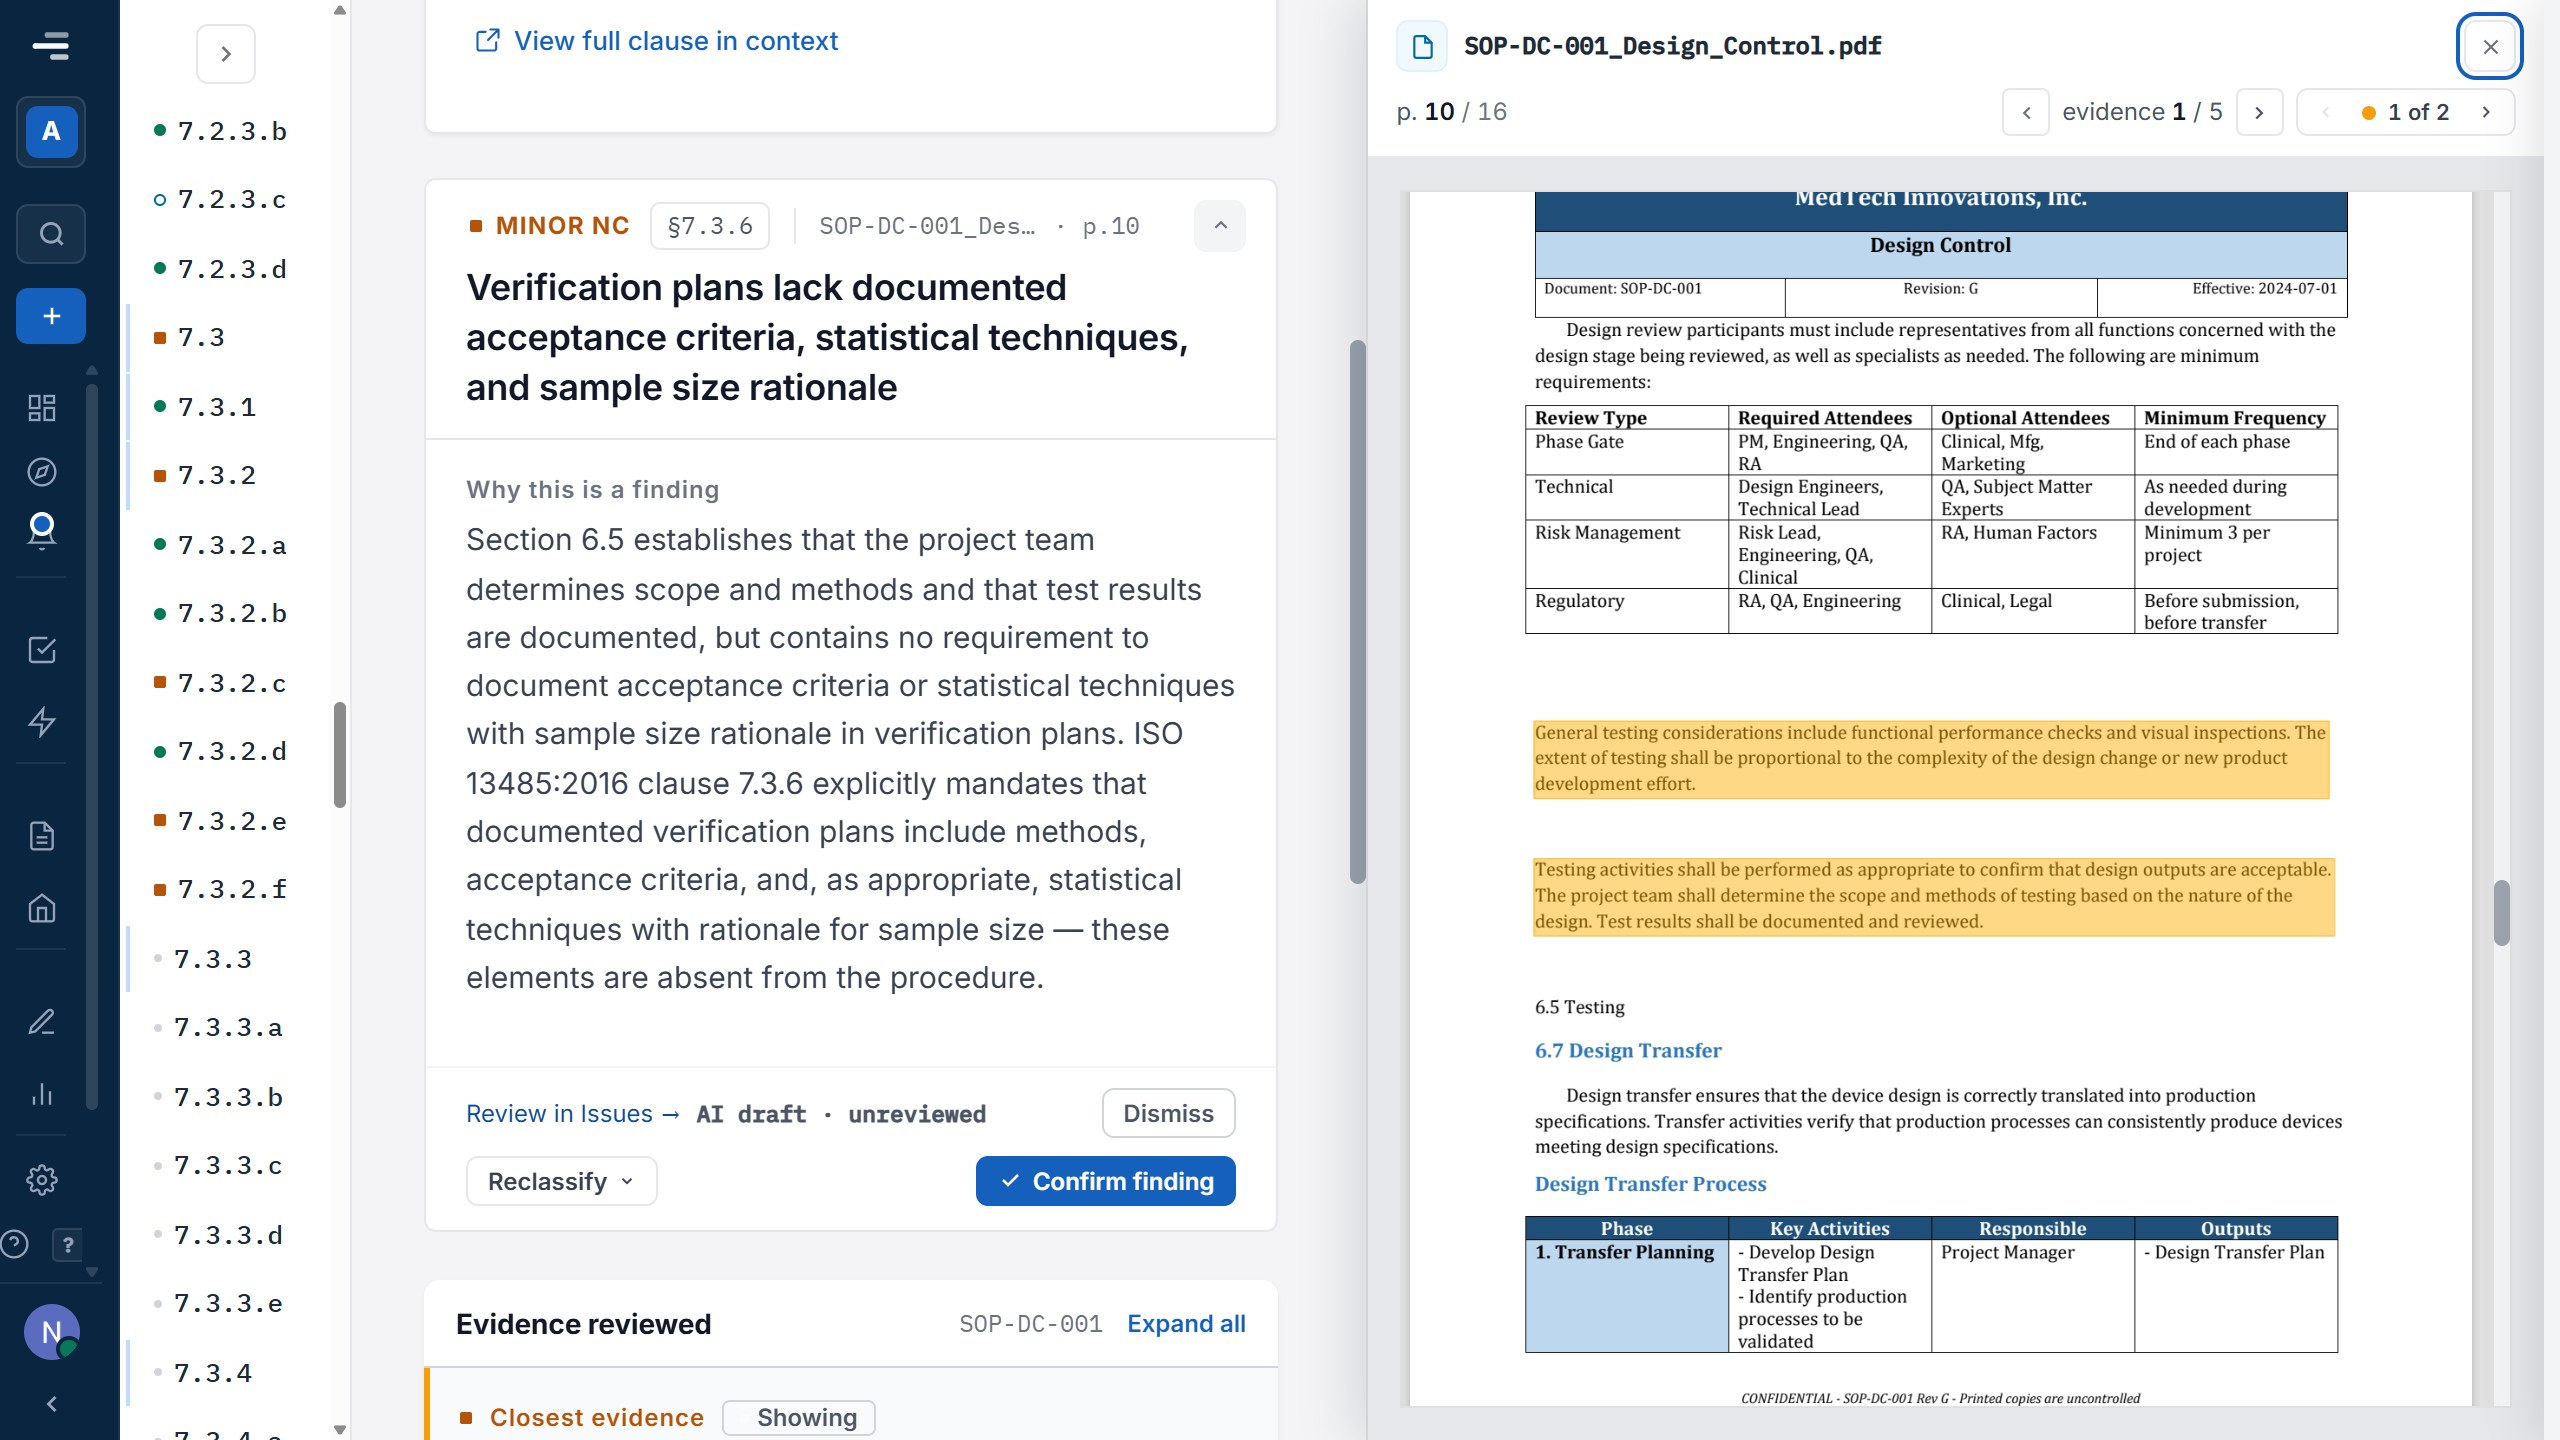The width and height of the screenshot is (2560, 1440).
Task: Select clause 7.2.3.d in tree
Action: coord(222,269)
